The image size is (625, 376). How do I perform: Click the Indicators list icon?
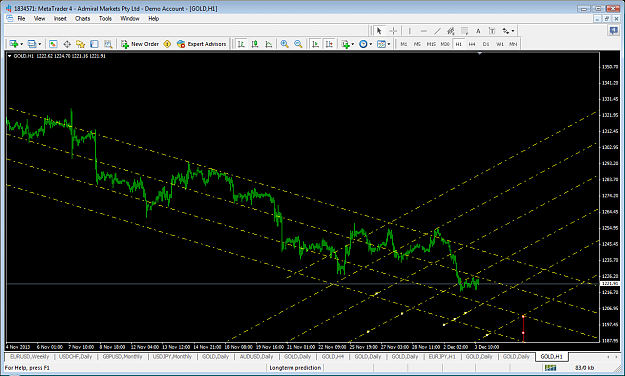pos(345,44)
